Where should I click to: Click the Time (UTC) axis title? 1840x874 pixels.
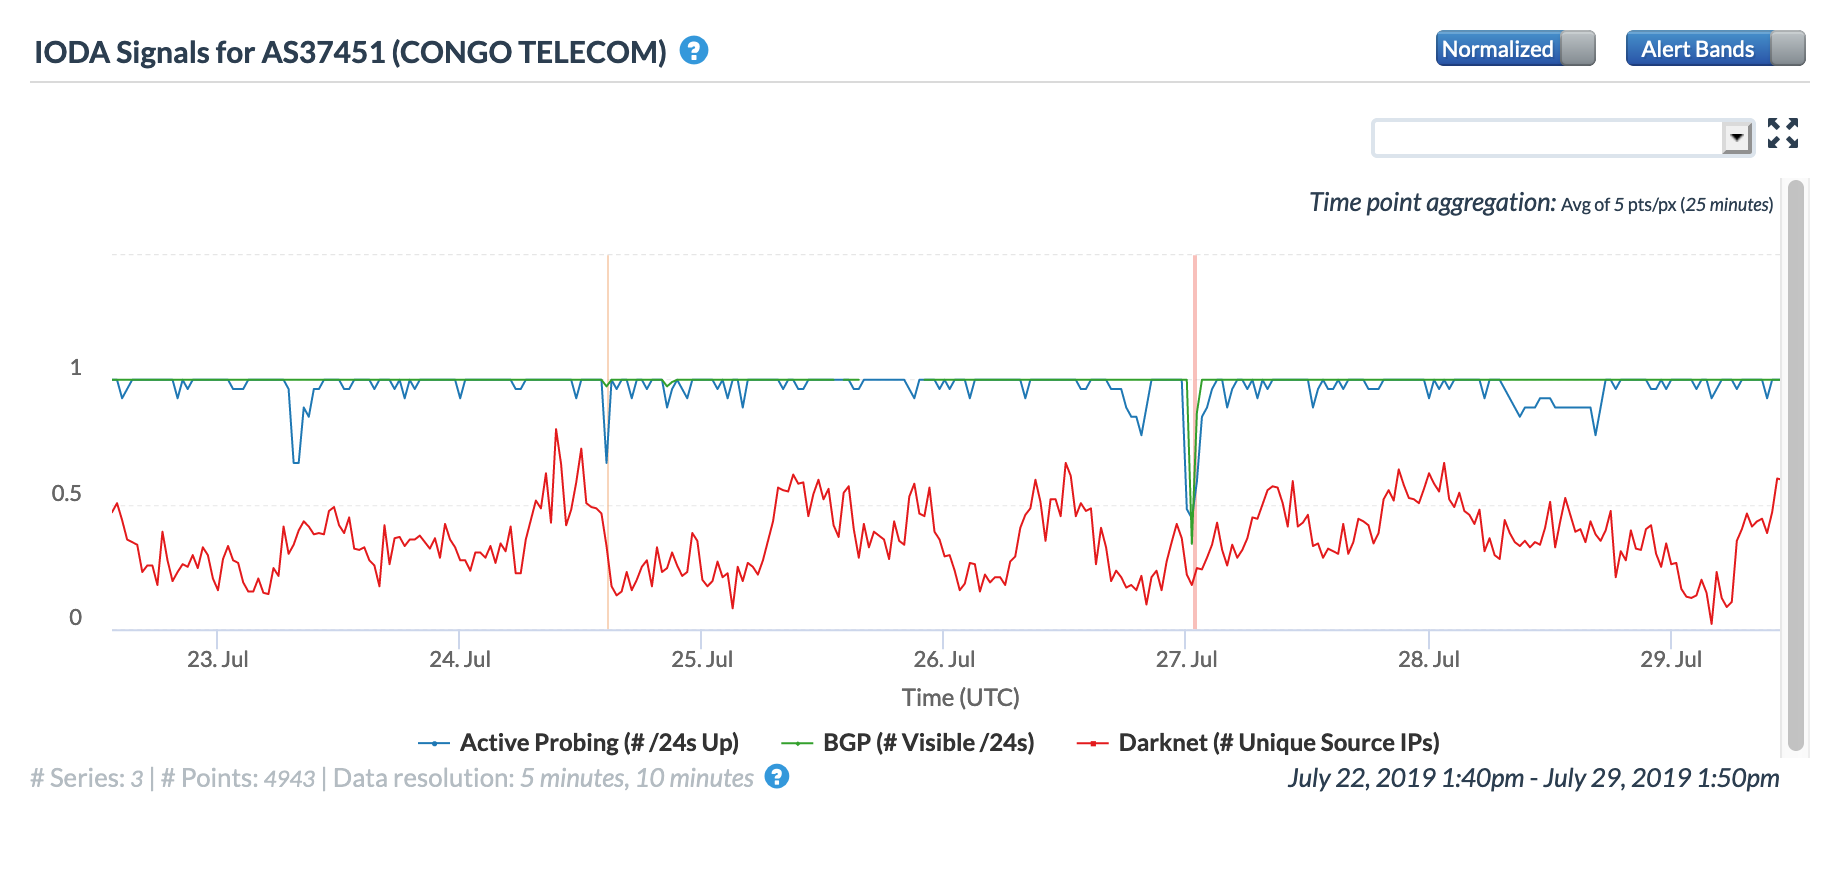click(960, 697)
